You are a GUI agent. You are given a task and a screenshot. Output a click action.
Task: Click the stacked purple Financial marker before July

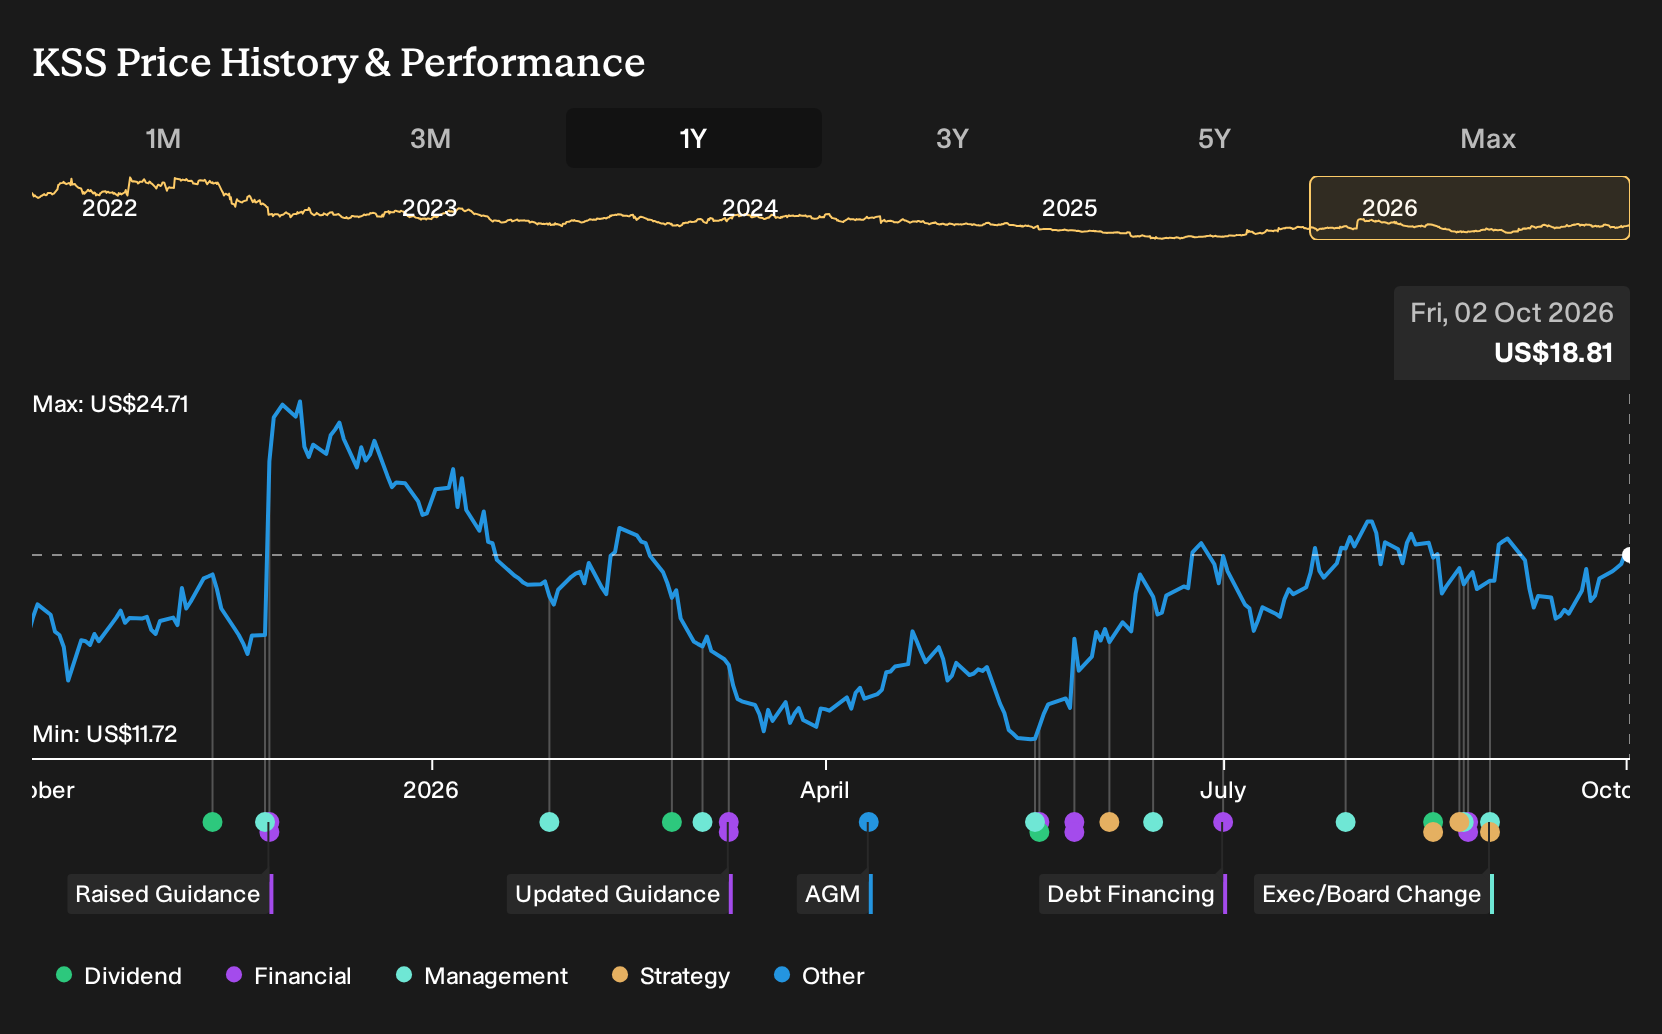(1074, 827)
